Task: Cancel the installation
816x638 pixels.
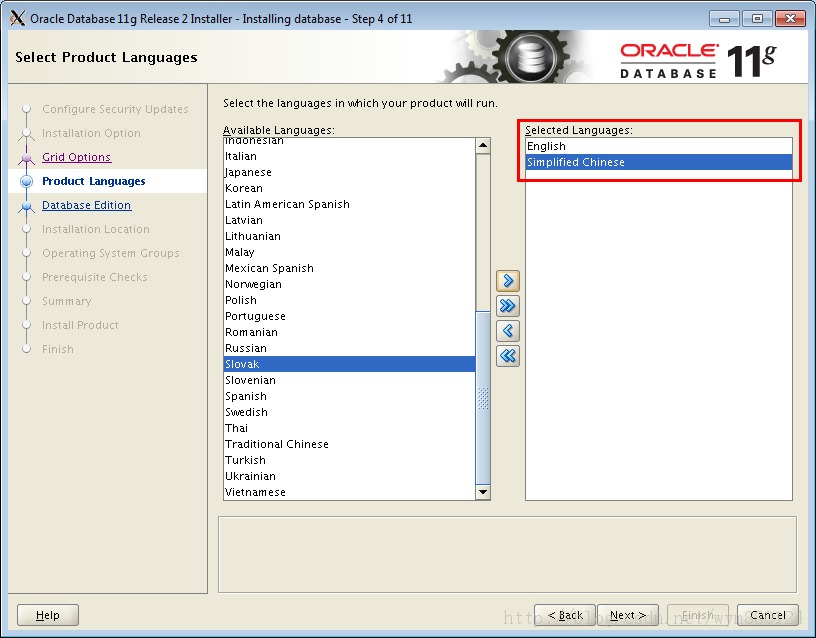Action: pyautogui.click(x=767, y=615)
